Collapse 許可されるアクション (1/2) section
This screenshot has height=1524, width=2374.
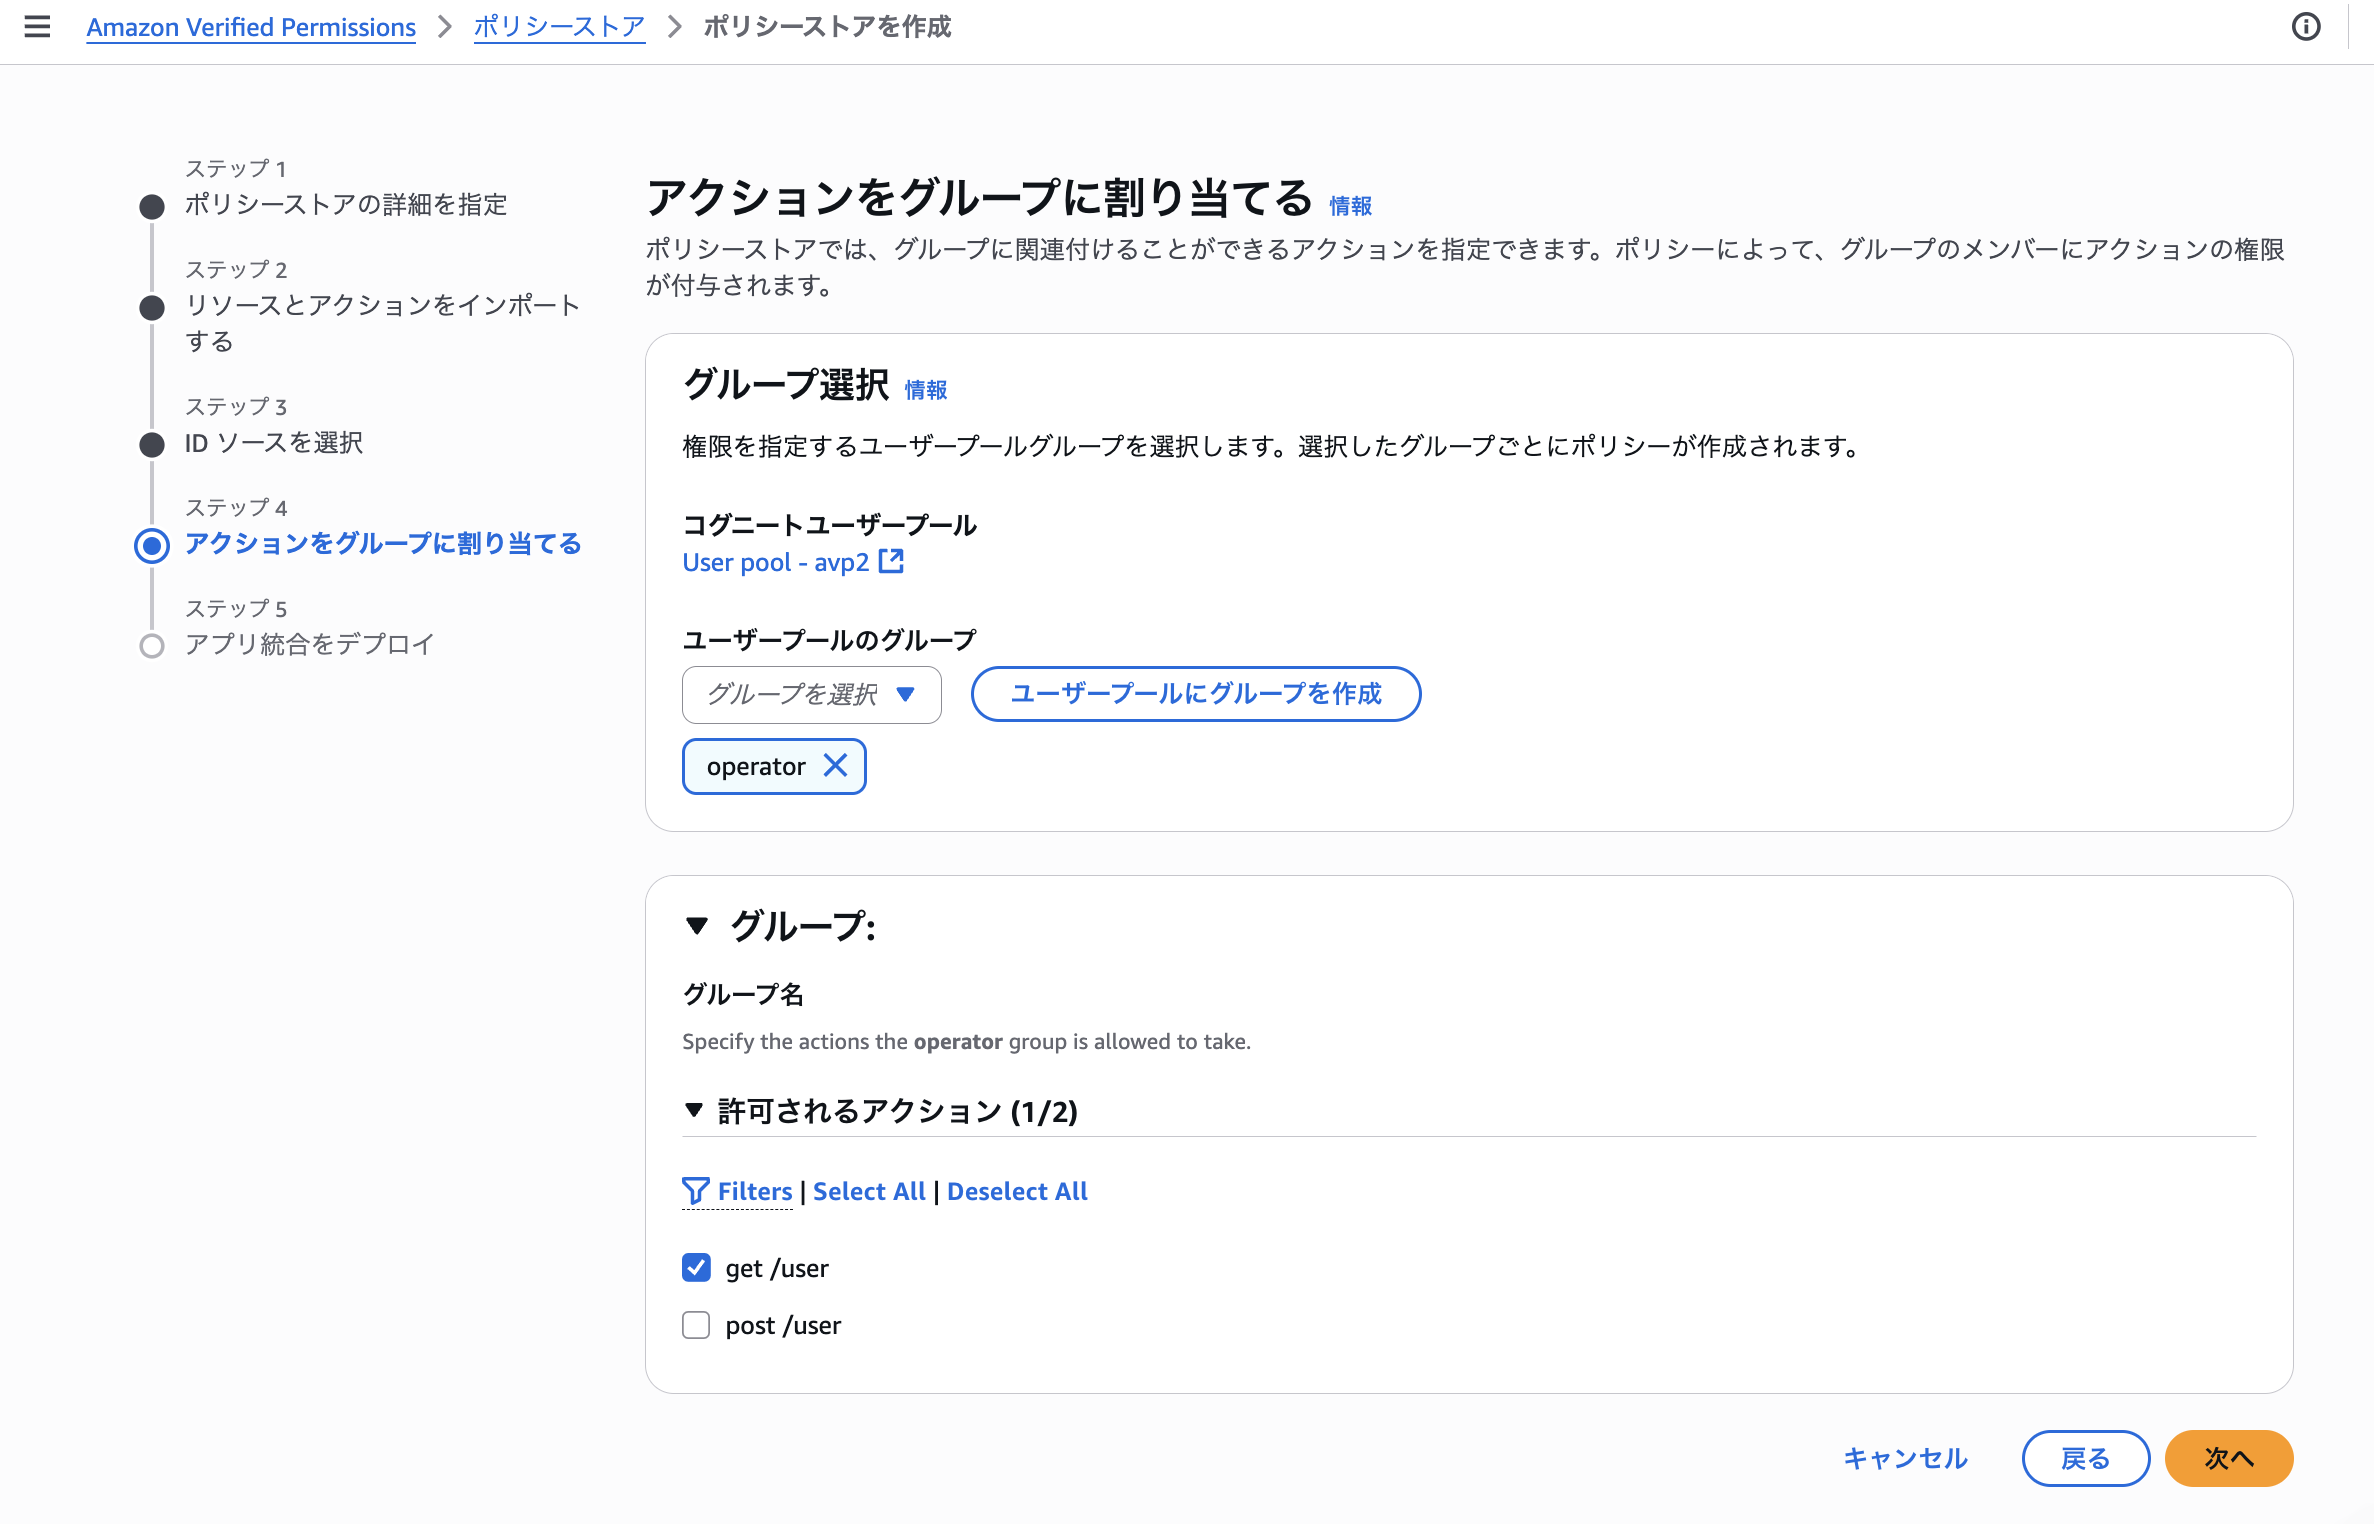(694, 1110)
